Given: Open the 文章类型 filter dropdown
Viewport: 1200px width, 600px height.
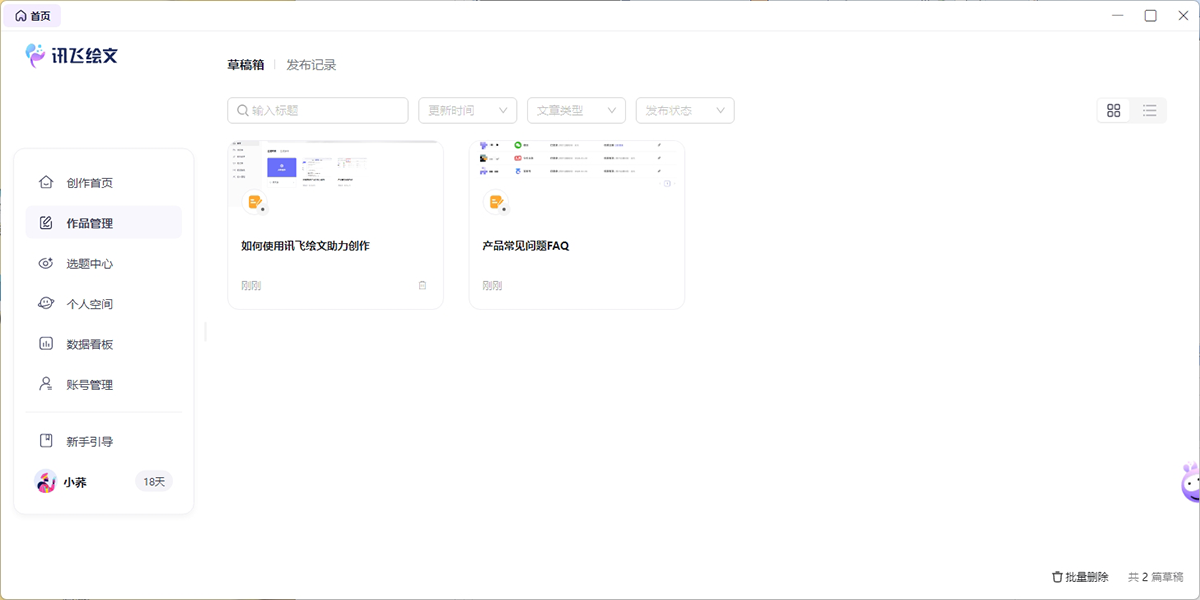Looking at the screenshot, I should coord(576,111).
